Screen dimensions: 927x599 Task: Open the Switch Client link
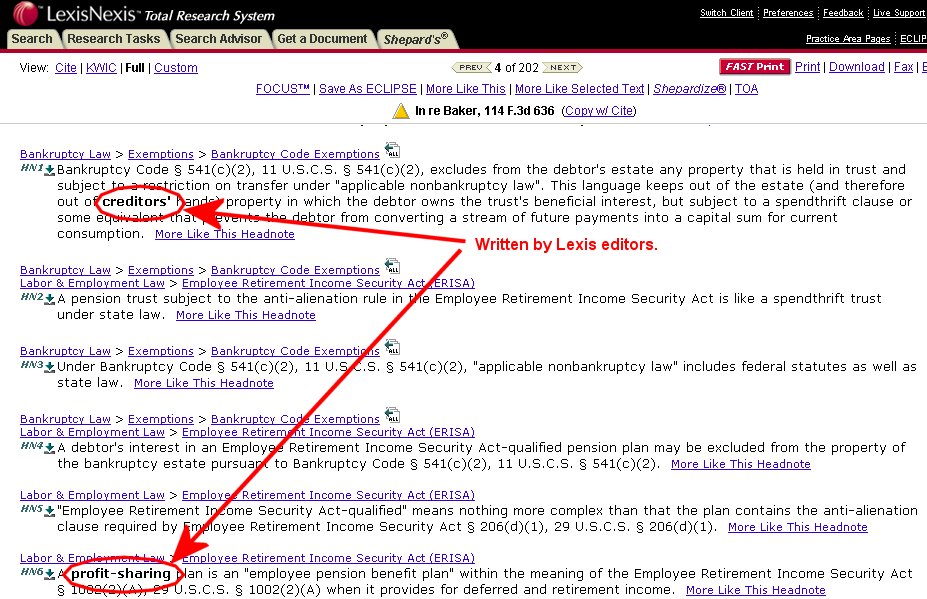(x=727, y=13)
